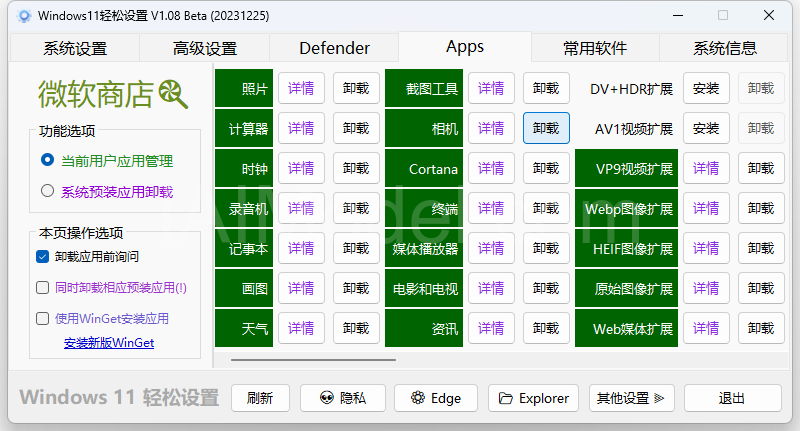This screenshot has width=800, height=431.
Task: Click the install new WinGet link
Action: point(109,343)
